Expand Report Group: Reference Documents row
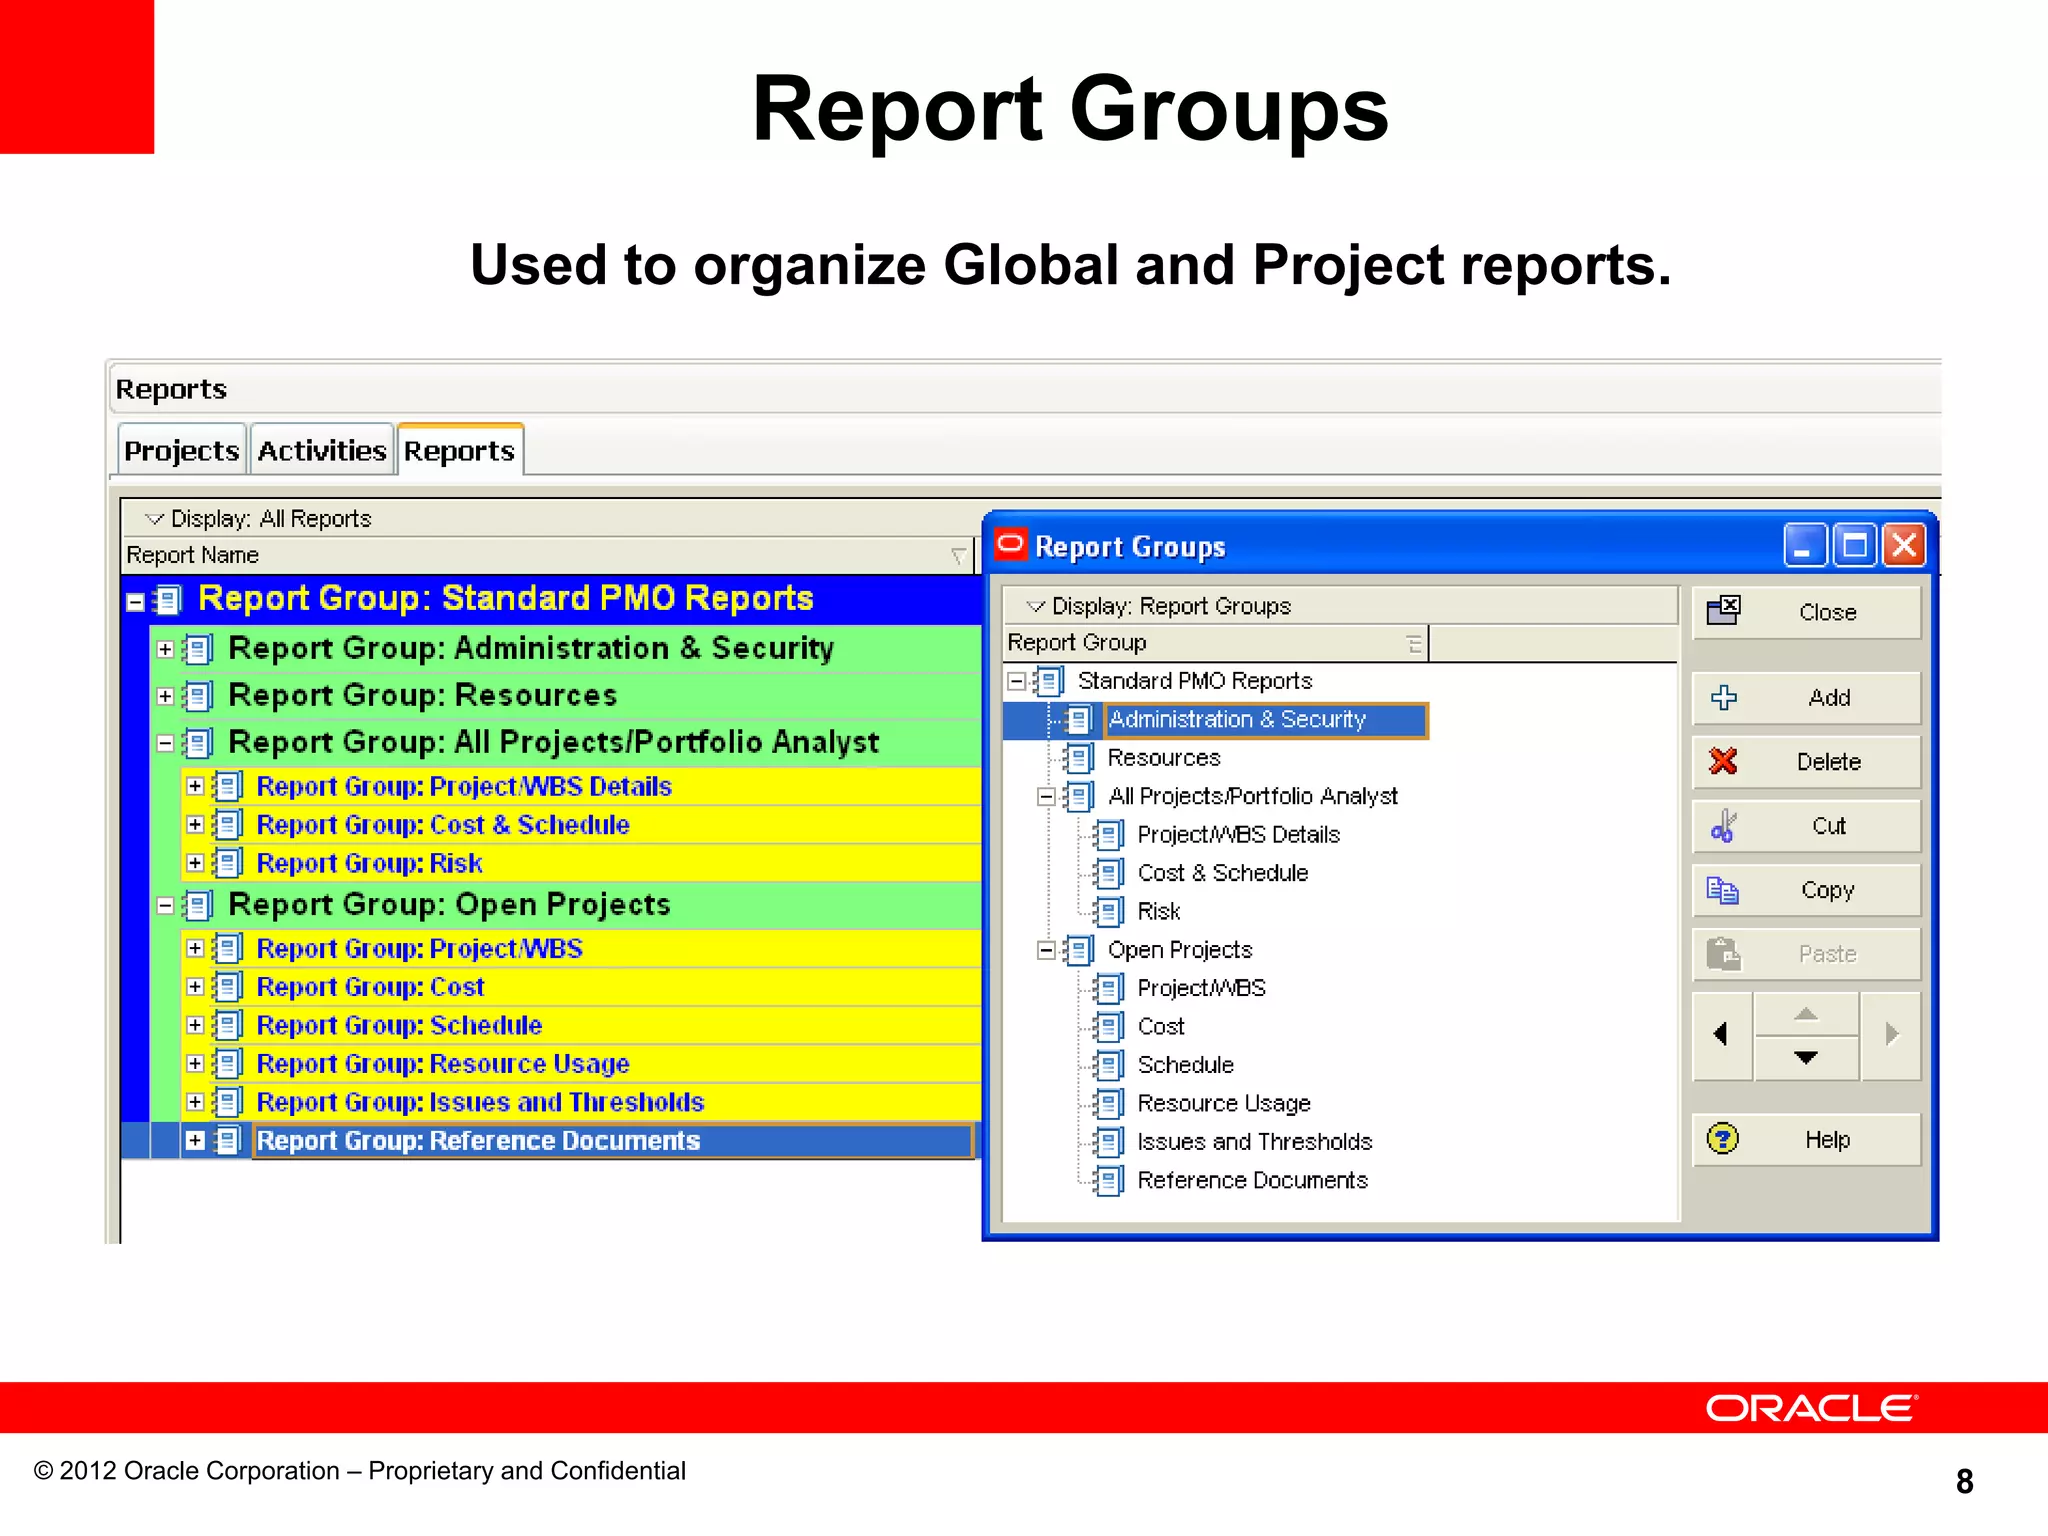This screenshot has height=1536, width=2048. coord(195,1141)
